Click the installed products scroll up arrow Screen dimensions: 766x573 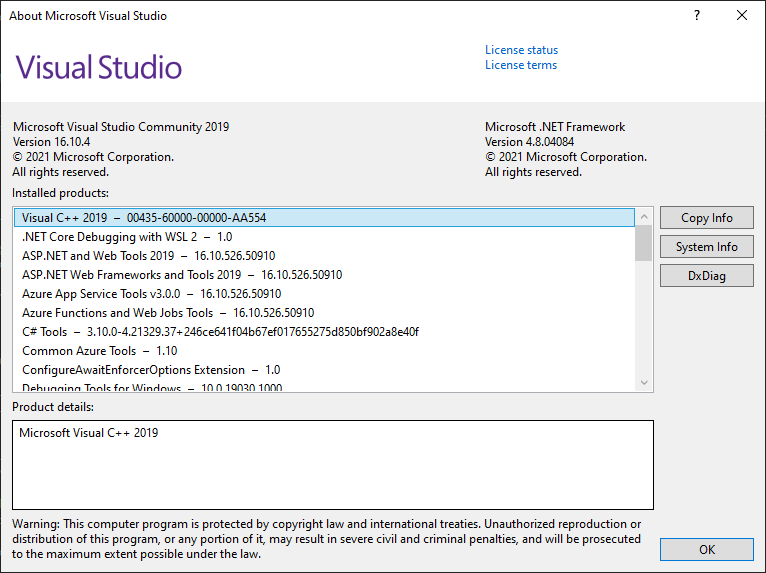644,216
